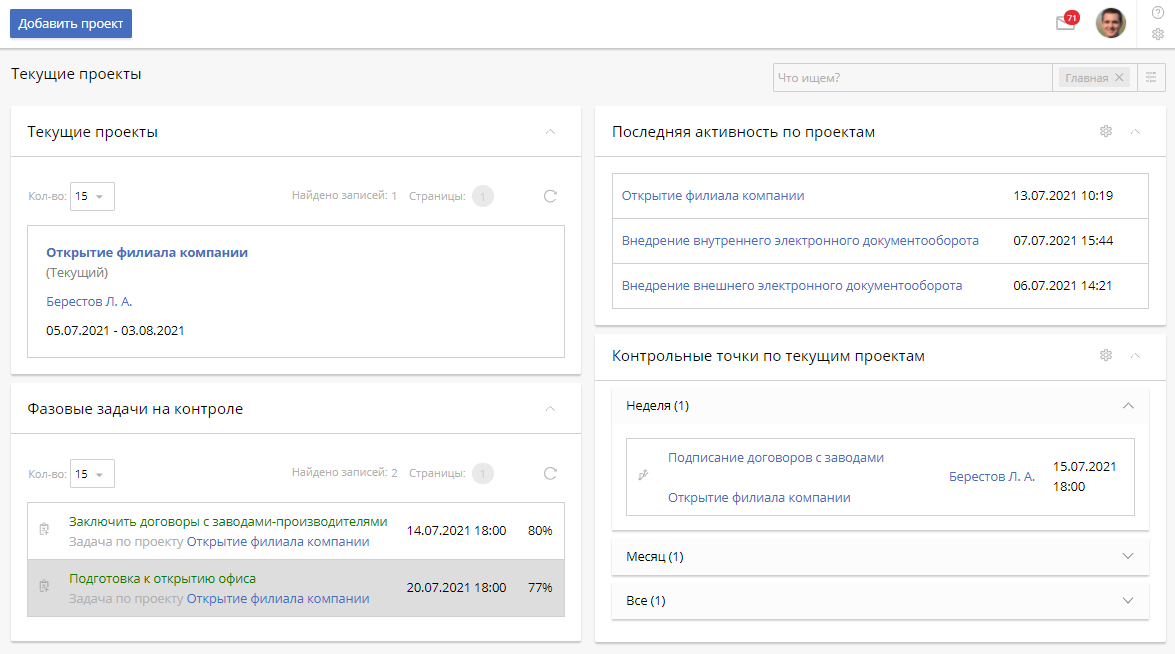
Task: Expand the Месяц (1) section
Action: coord(1128,556)
